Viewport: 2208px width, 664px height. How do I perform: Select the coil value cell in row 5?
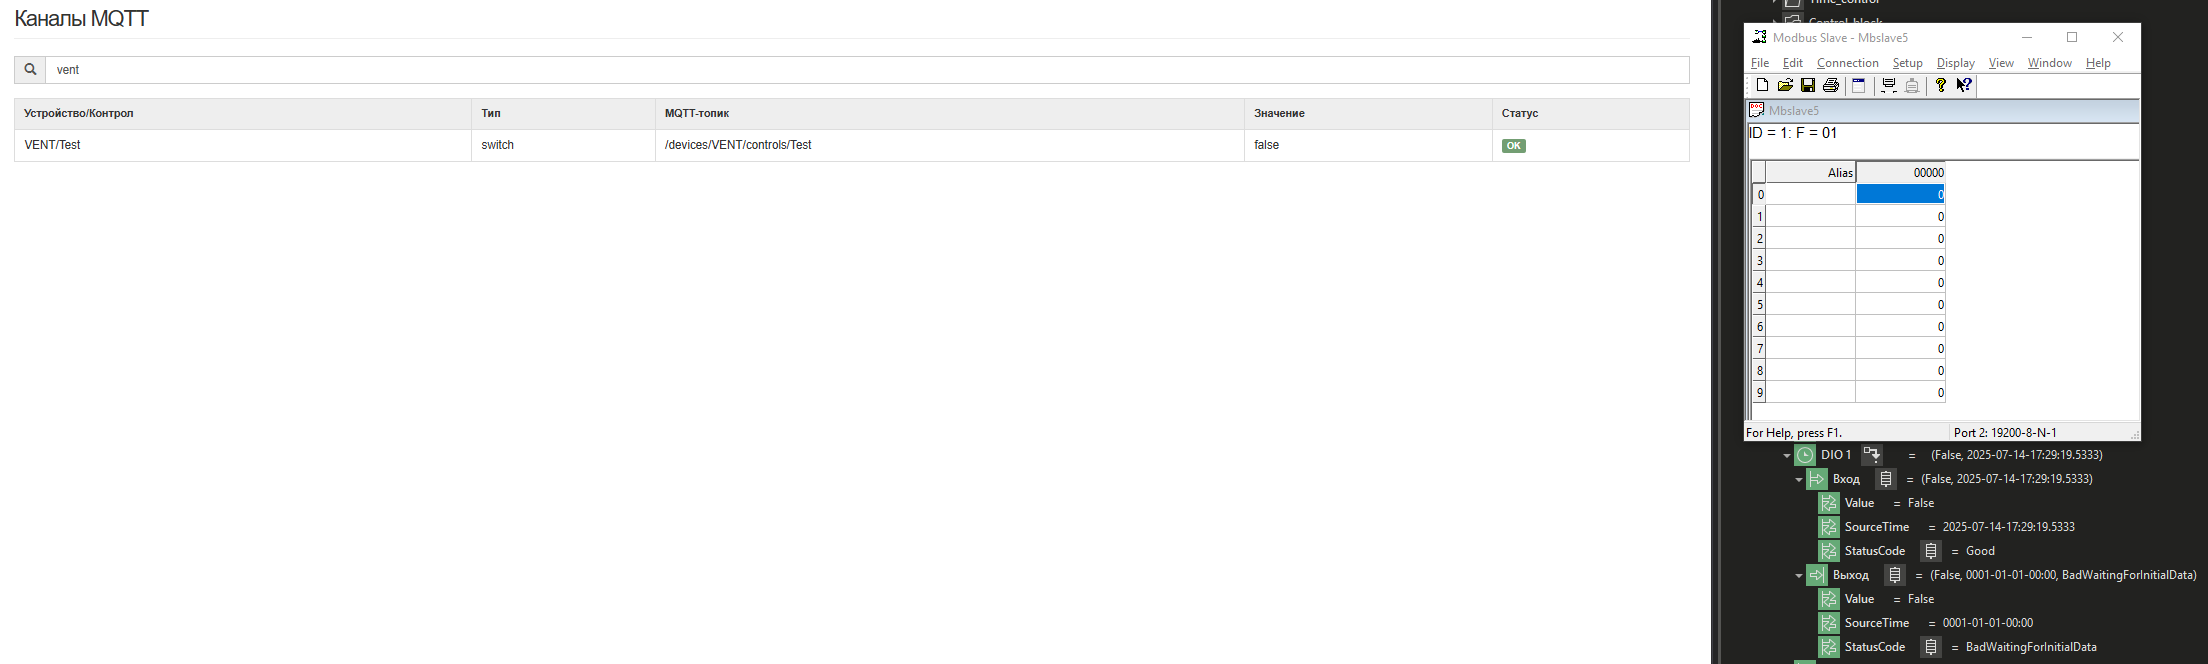click(1900, 305)
